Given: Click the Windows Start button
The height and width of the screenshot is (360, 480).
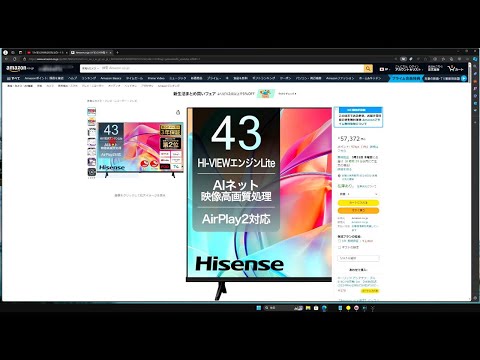Looking at the screenshot, I should coord(258,308).
